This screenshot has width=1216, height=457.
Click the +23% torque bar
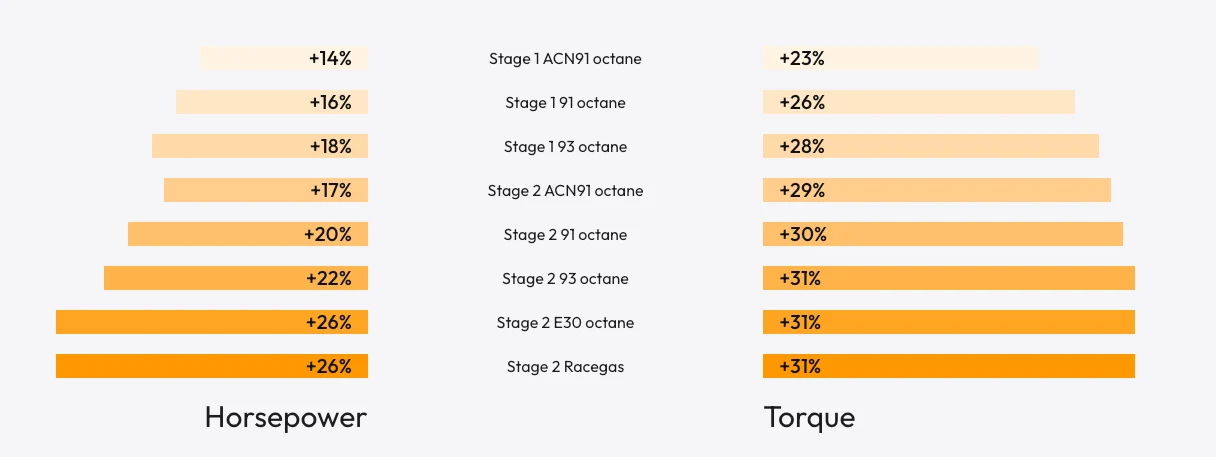coord(901,58)
